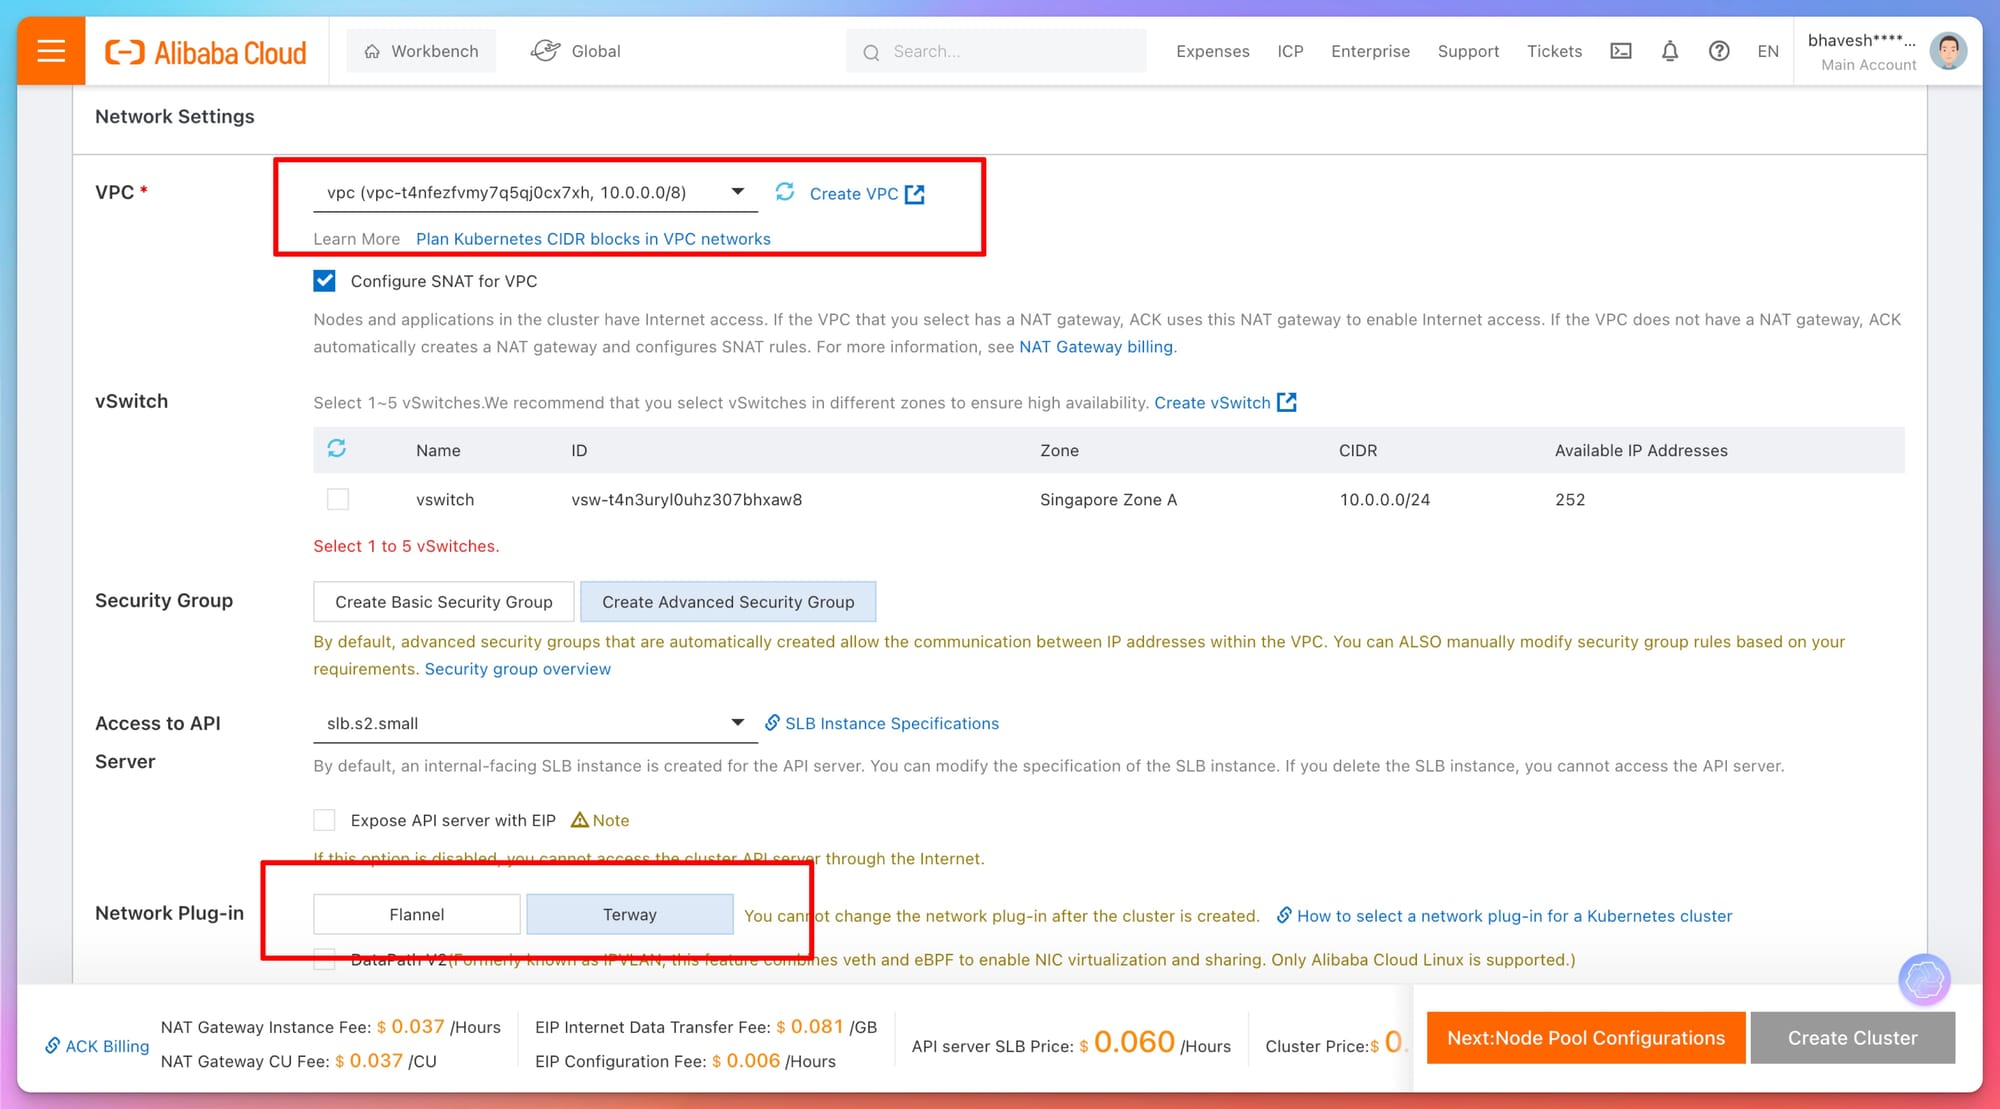The height and width of the screenshot is (1109, 2000).
Task: Refresh the VPC list icon
Action: (785, 192)
